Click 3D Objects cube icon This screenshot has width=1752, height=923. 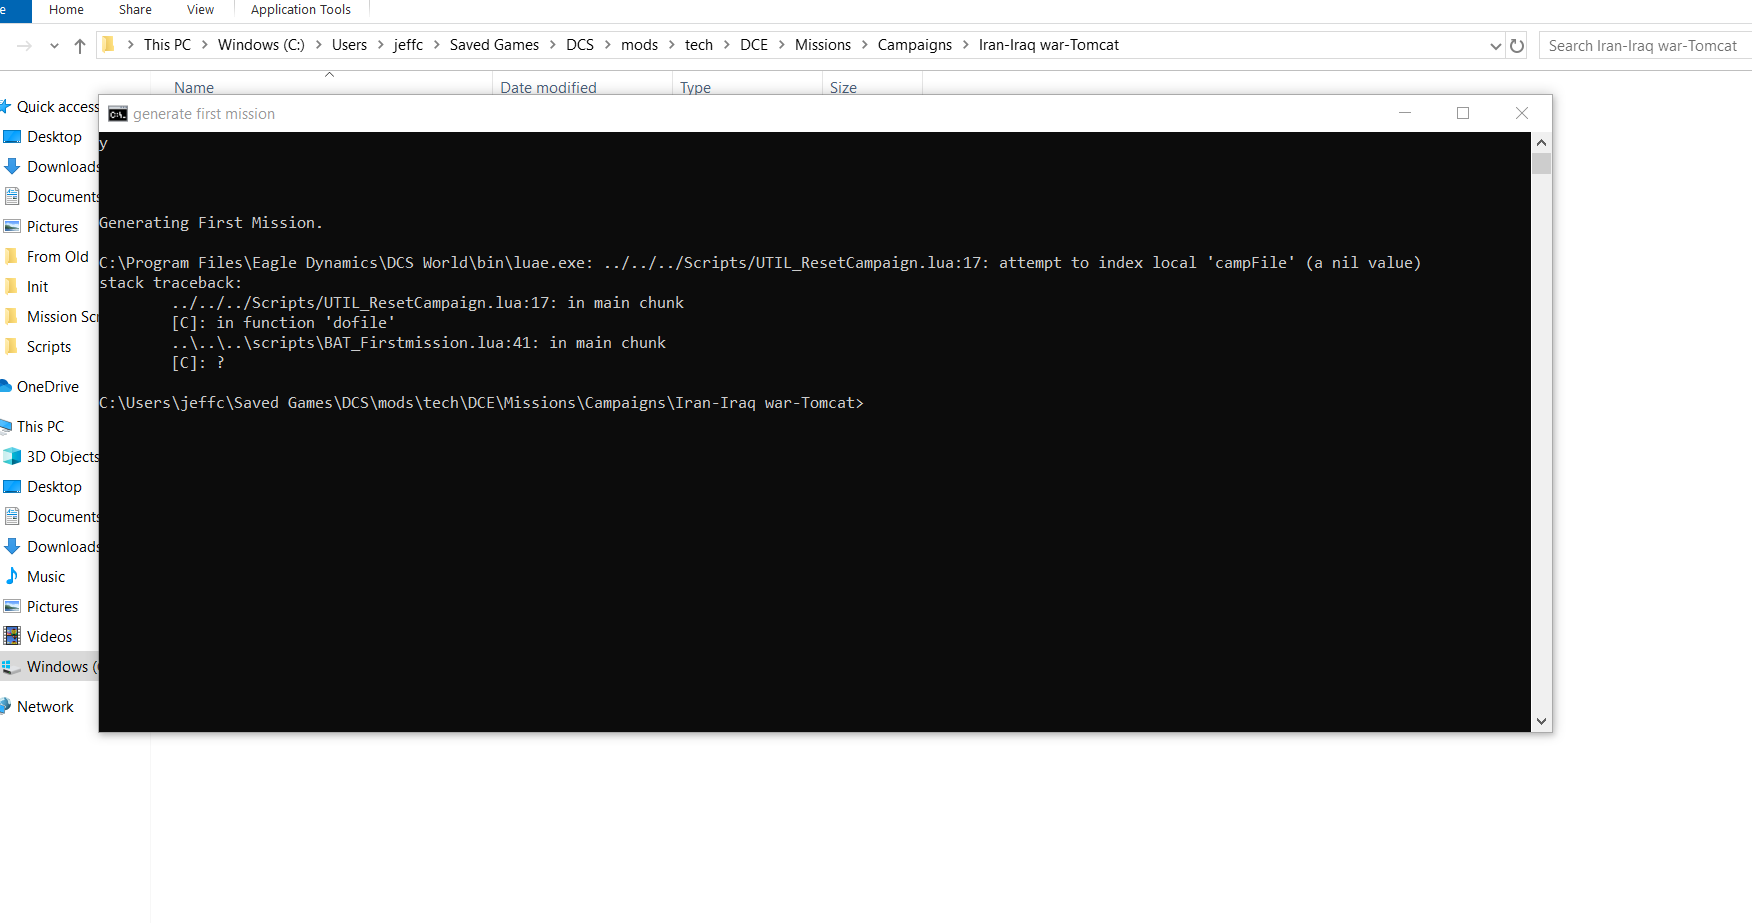pos(12,456)
